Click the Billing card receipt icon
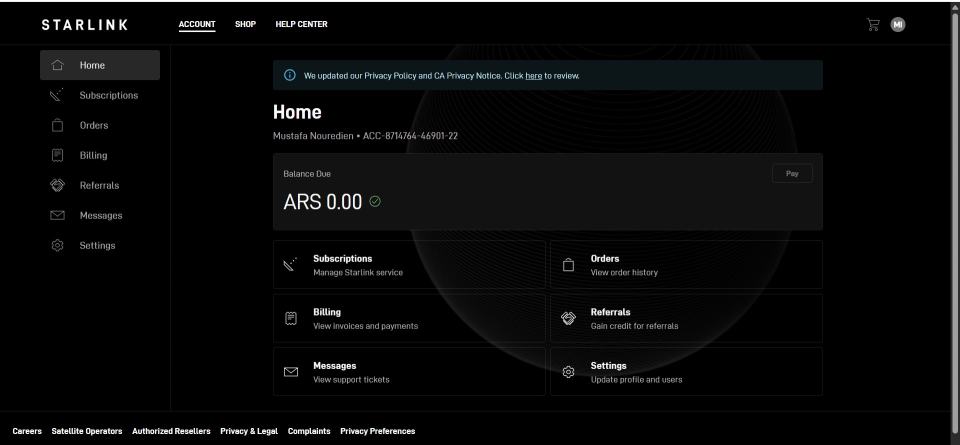This screenshot has width=960, height=445. (x=291, y=318)
